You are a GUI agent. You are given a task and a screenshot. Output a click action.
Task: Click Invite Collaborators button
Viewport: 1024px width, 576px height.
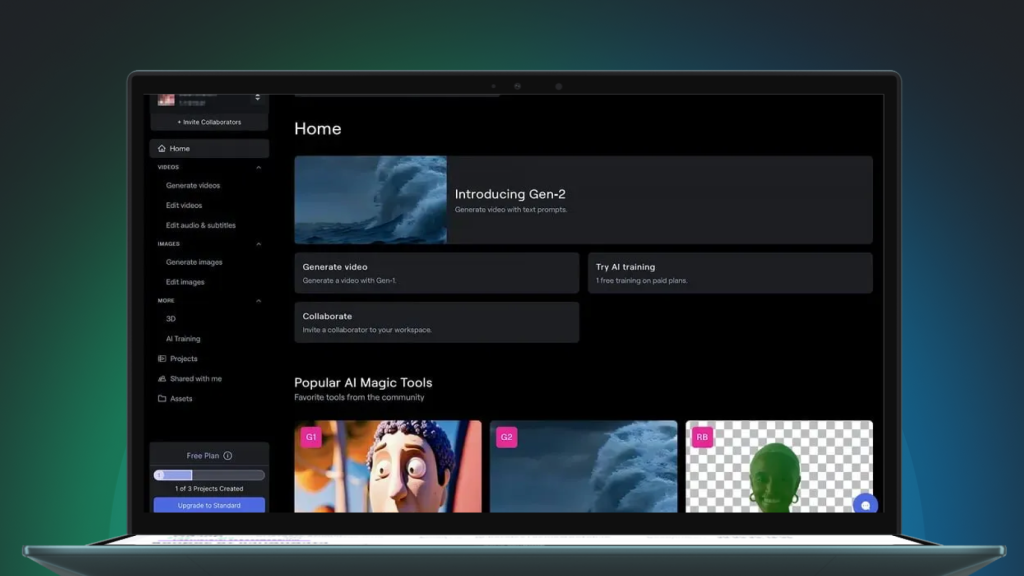click(209, 122)
